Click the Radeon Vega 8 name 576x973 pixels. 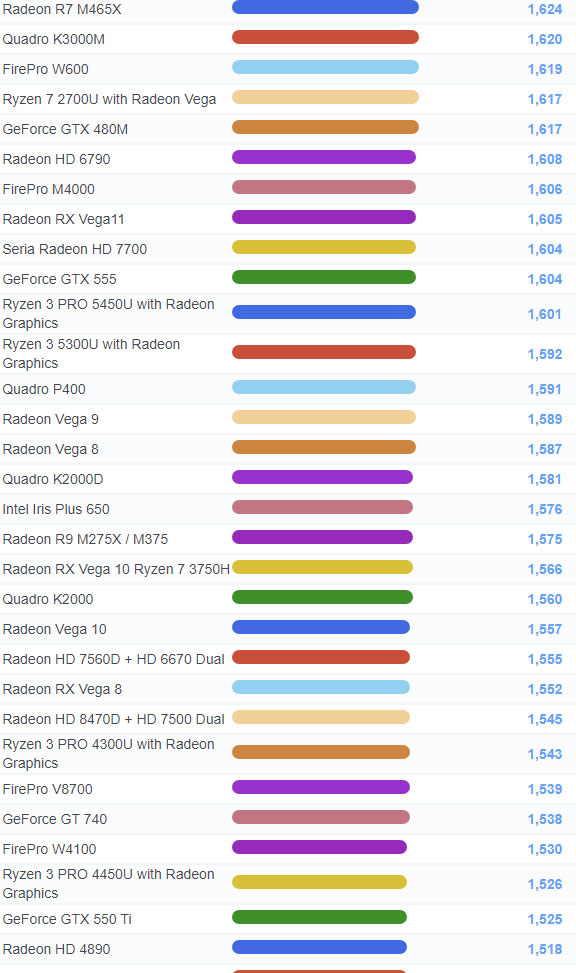[50, 449]
